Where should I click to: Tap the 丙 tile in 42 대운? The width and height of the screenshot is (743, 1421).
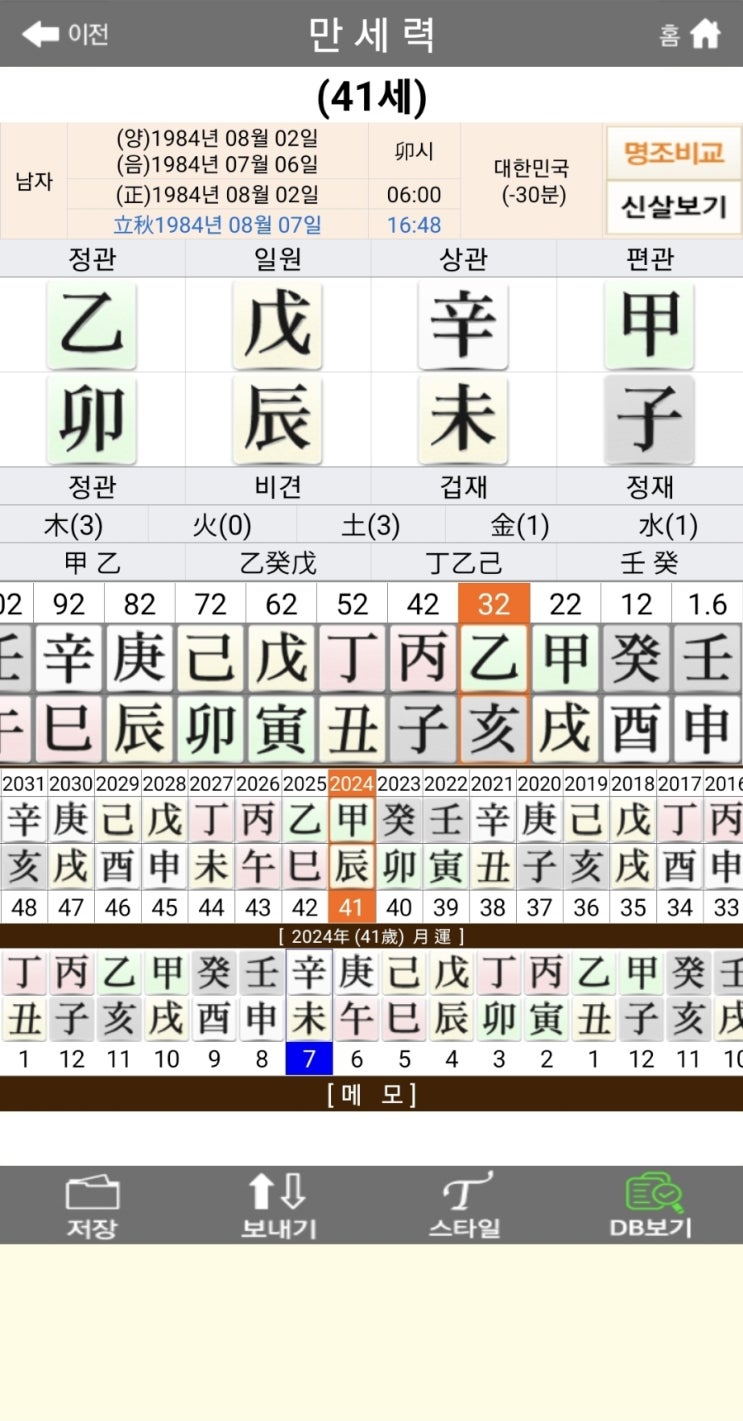click(x=423, y=658)
